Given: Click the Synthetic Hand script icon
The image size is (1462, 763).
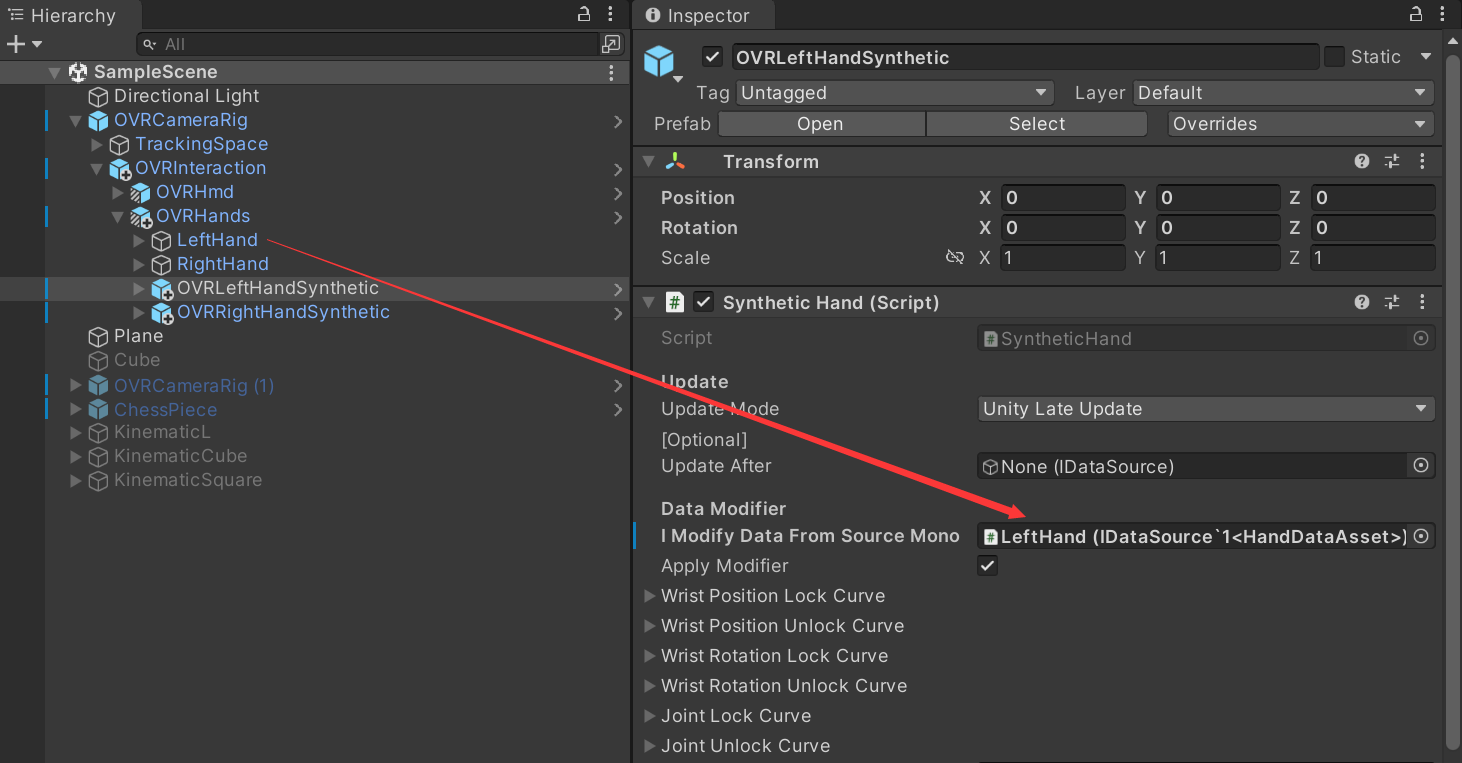Looking at the screenshot, I should tap(675, 302).
